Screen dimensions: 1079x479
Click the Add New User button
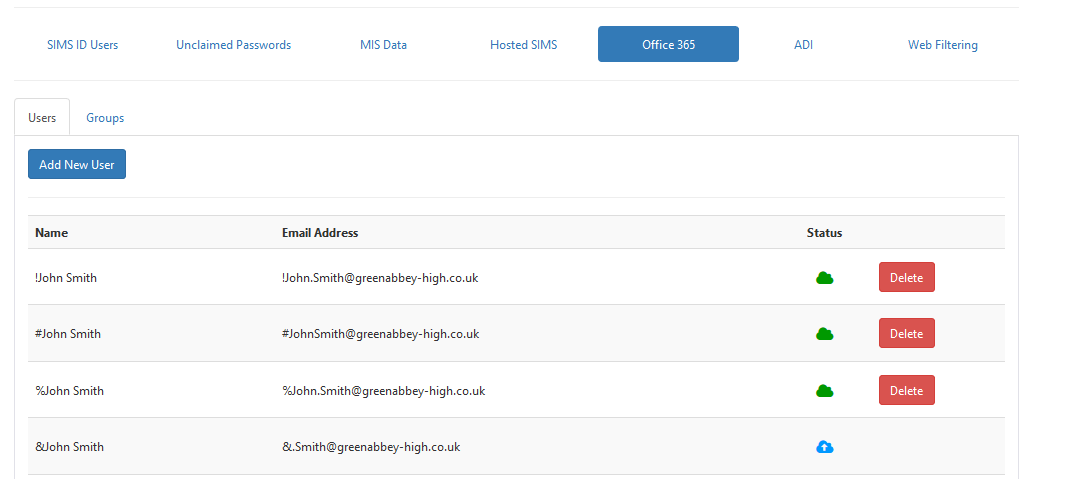[77, 164]
